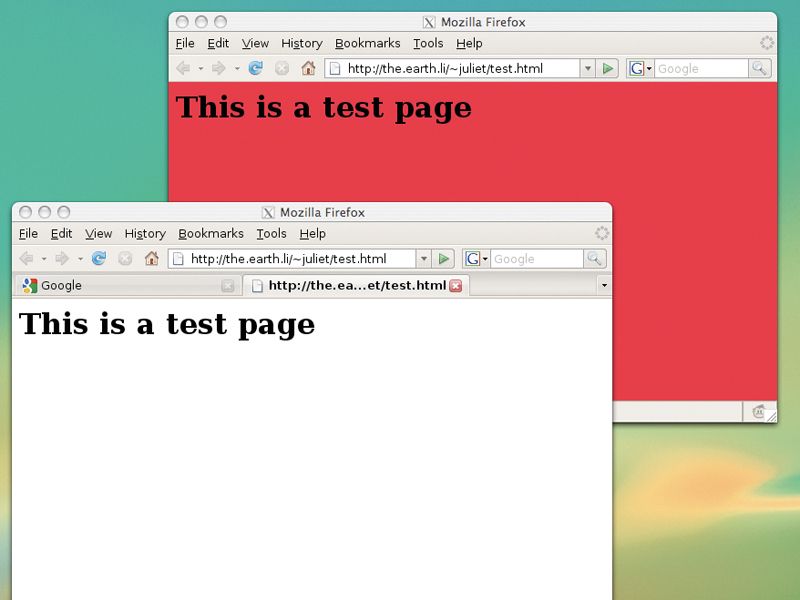The image size is (800, 600).
Task: Close the test.html tab
Action: tap(455, 285)
